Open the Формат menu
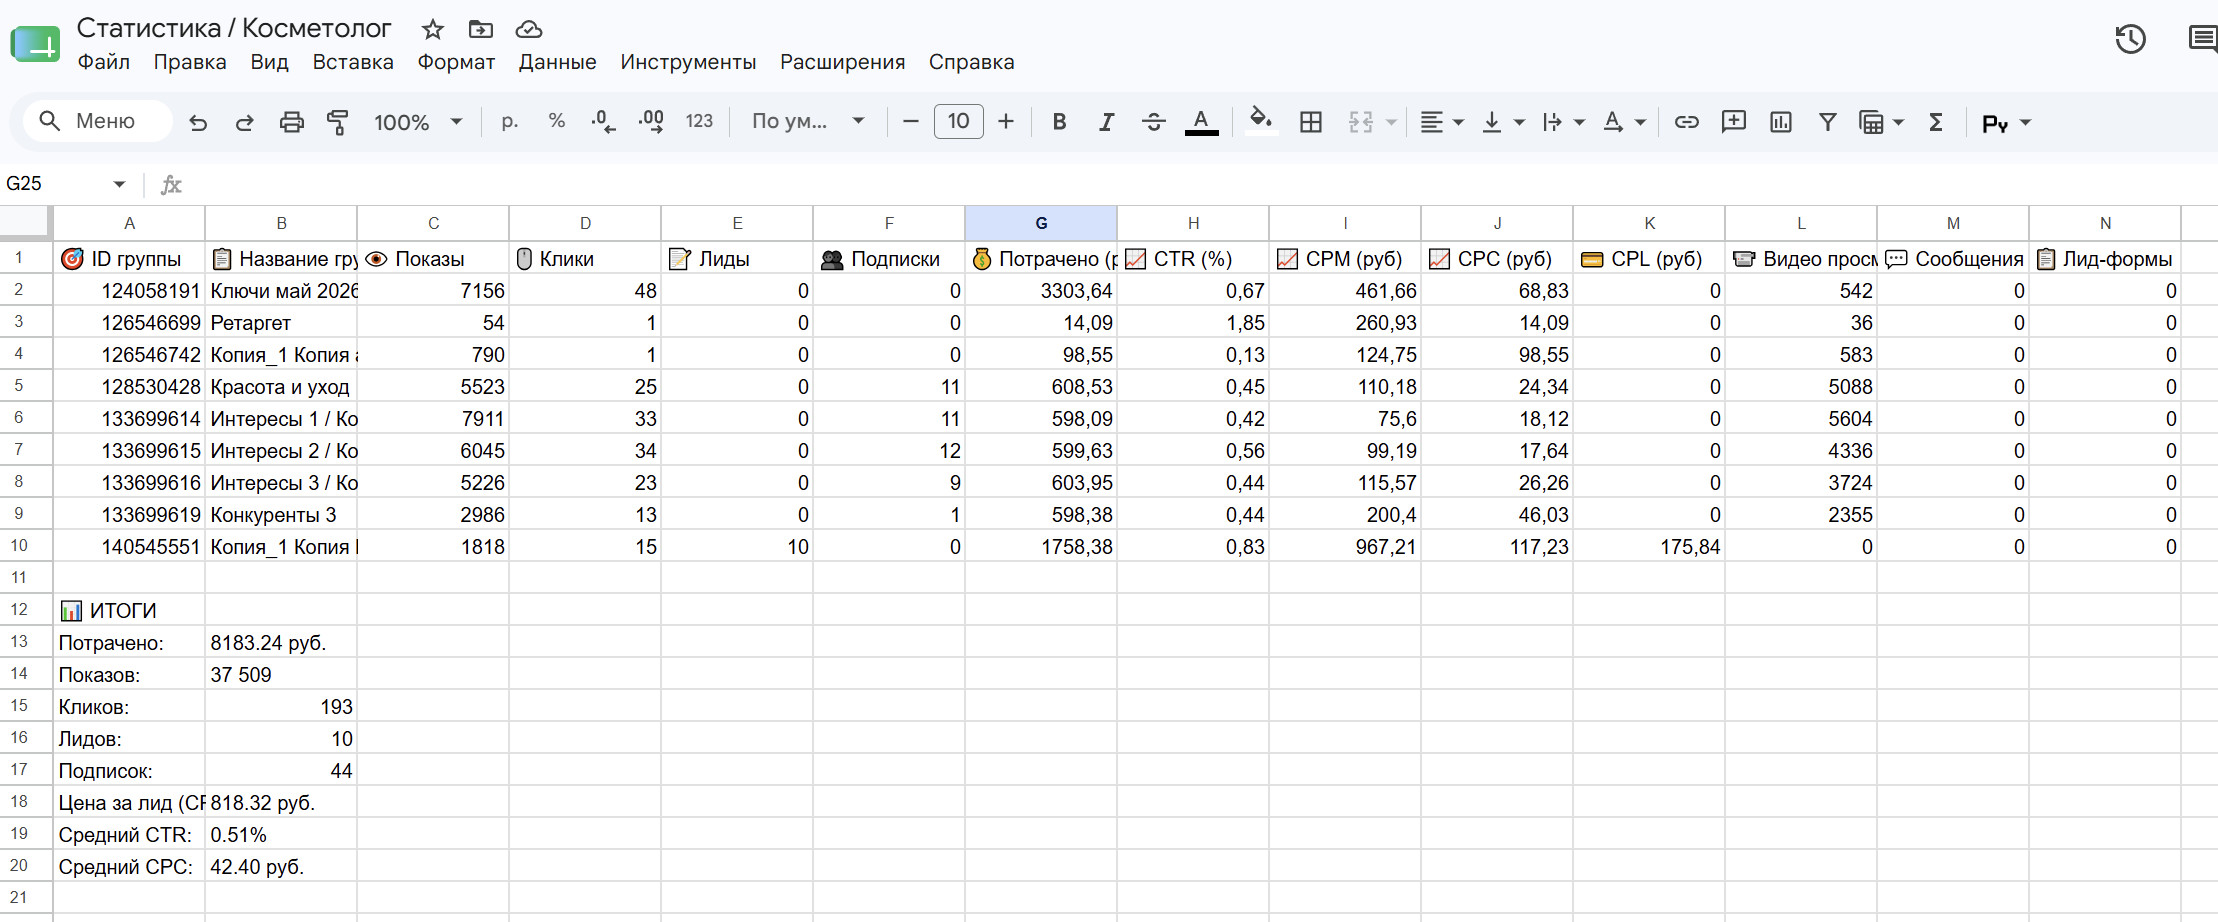2218x922 pixels. tap(456, 62)
